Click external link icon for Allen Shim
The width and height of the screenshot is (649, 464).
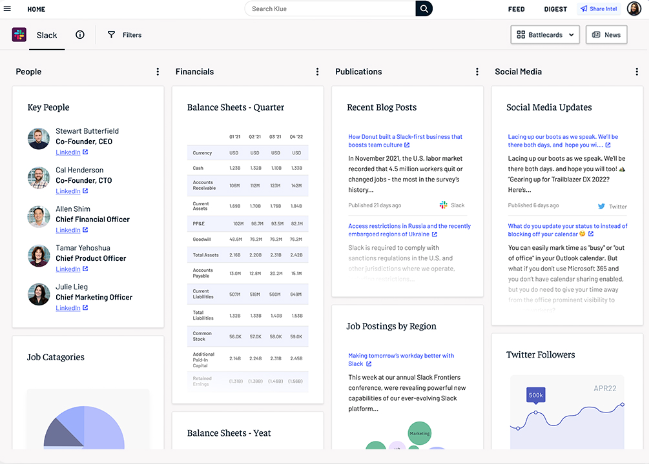point(85,230)
